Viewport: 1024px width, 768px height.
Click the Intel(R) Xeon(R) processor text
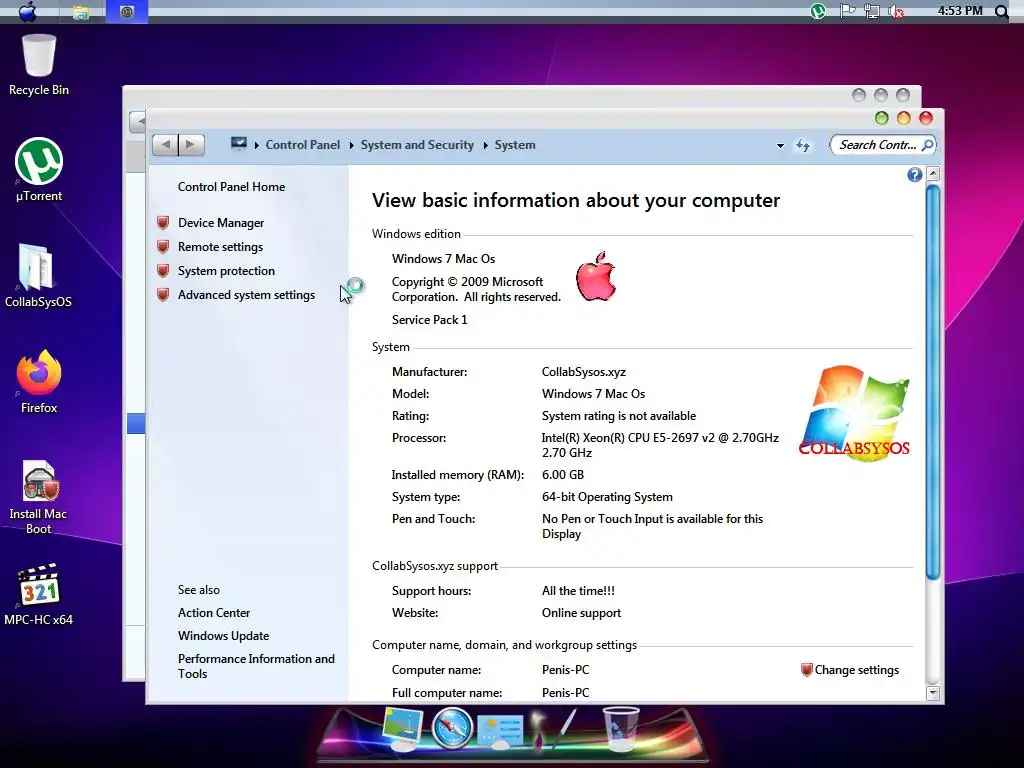tap(660, 445)
